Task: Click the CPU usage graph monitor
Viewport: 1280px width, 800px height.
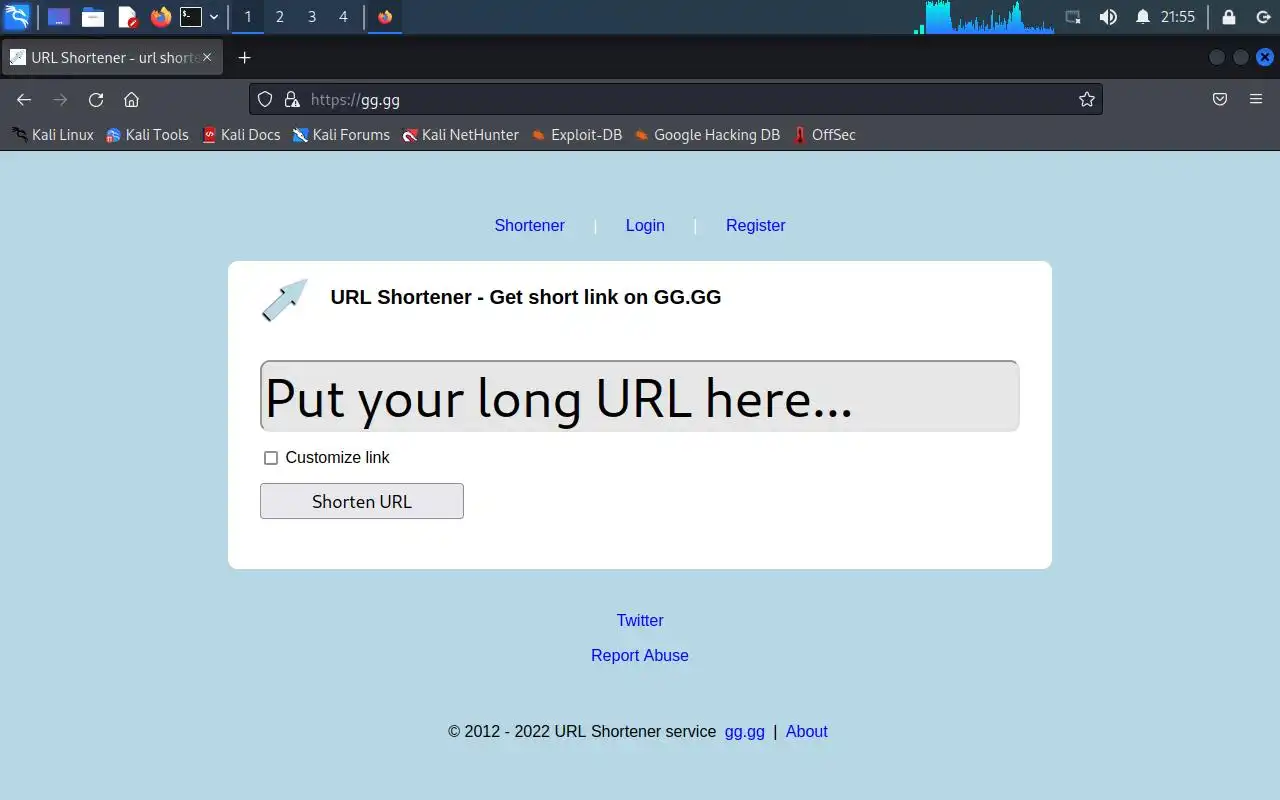Action: click(984, 17)
